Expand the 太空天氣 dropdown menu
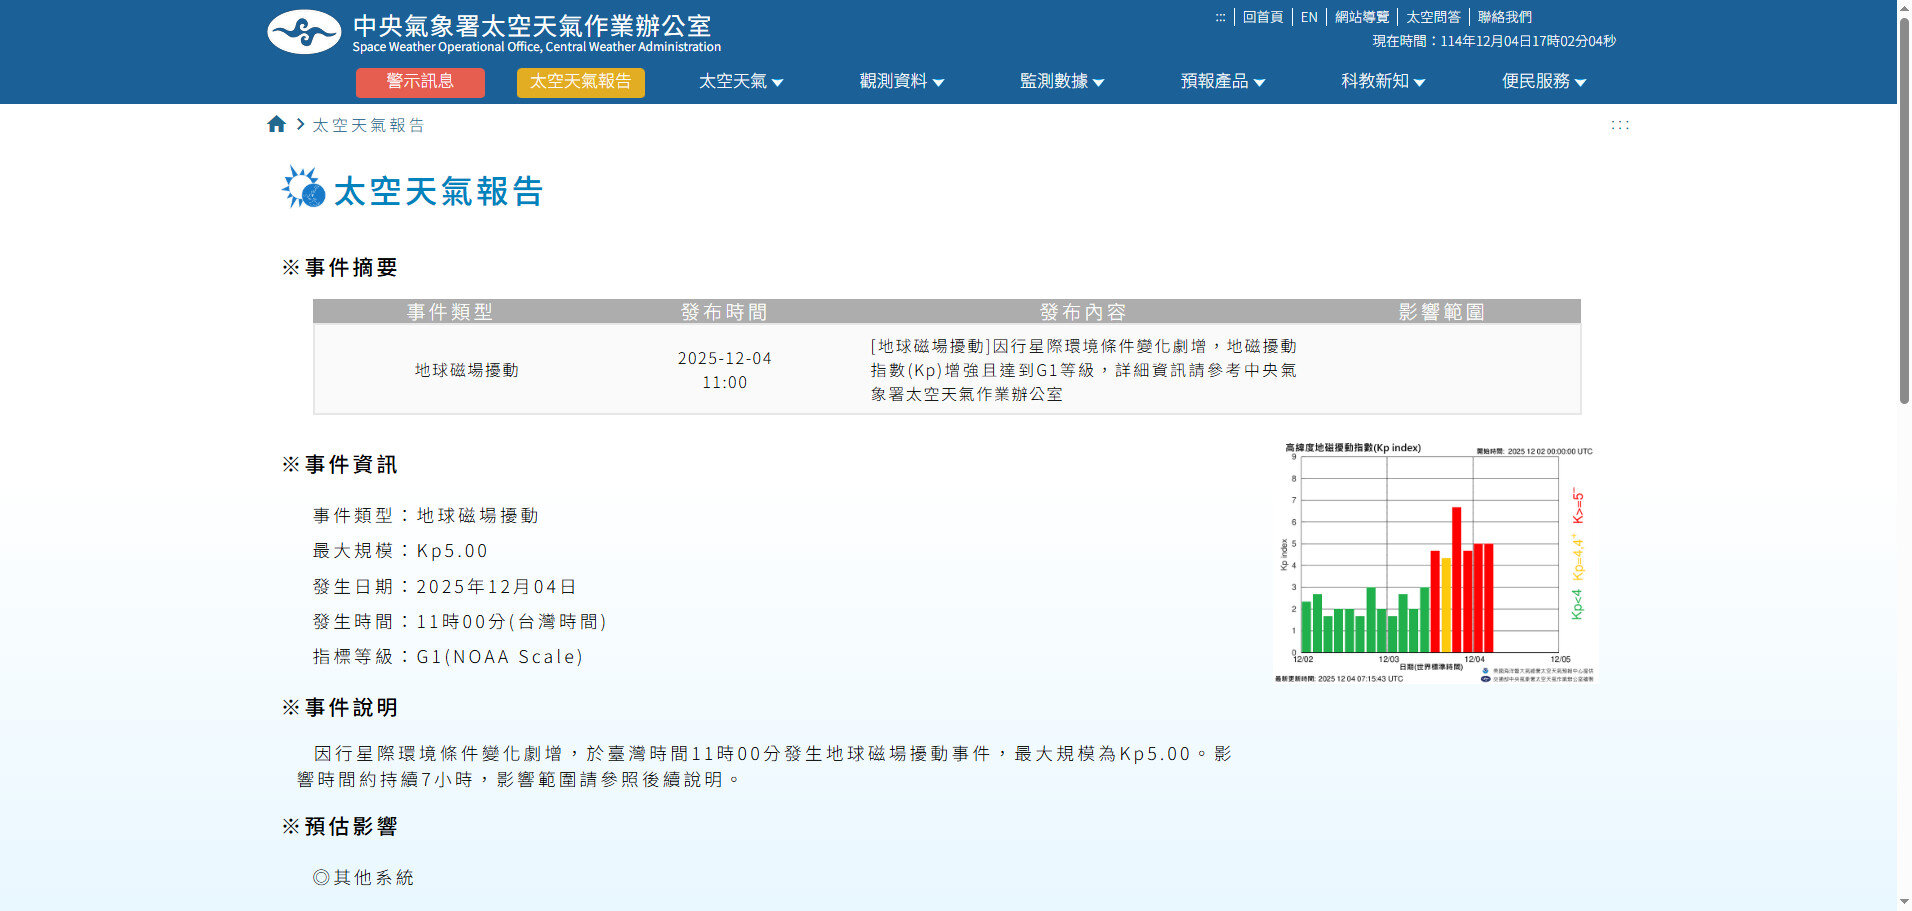 click(740, 82)
